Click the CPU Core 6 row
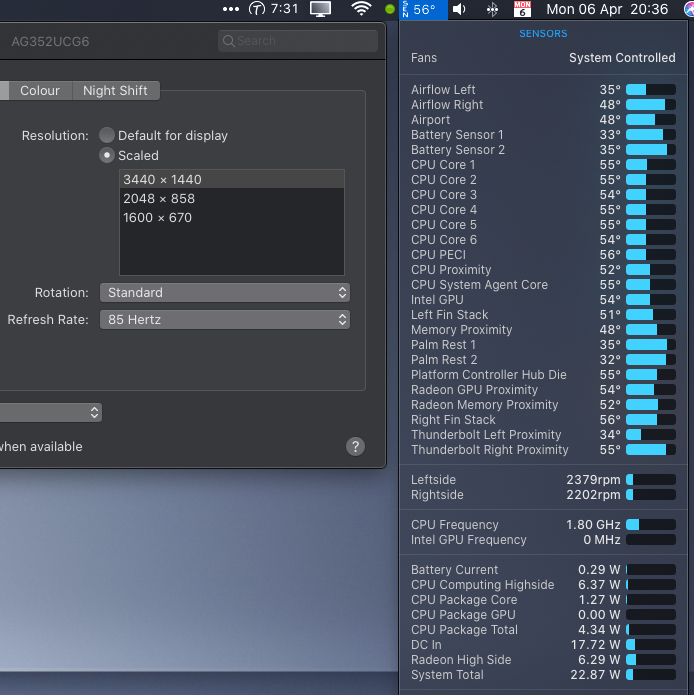 click(x=543, y=240)
